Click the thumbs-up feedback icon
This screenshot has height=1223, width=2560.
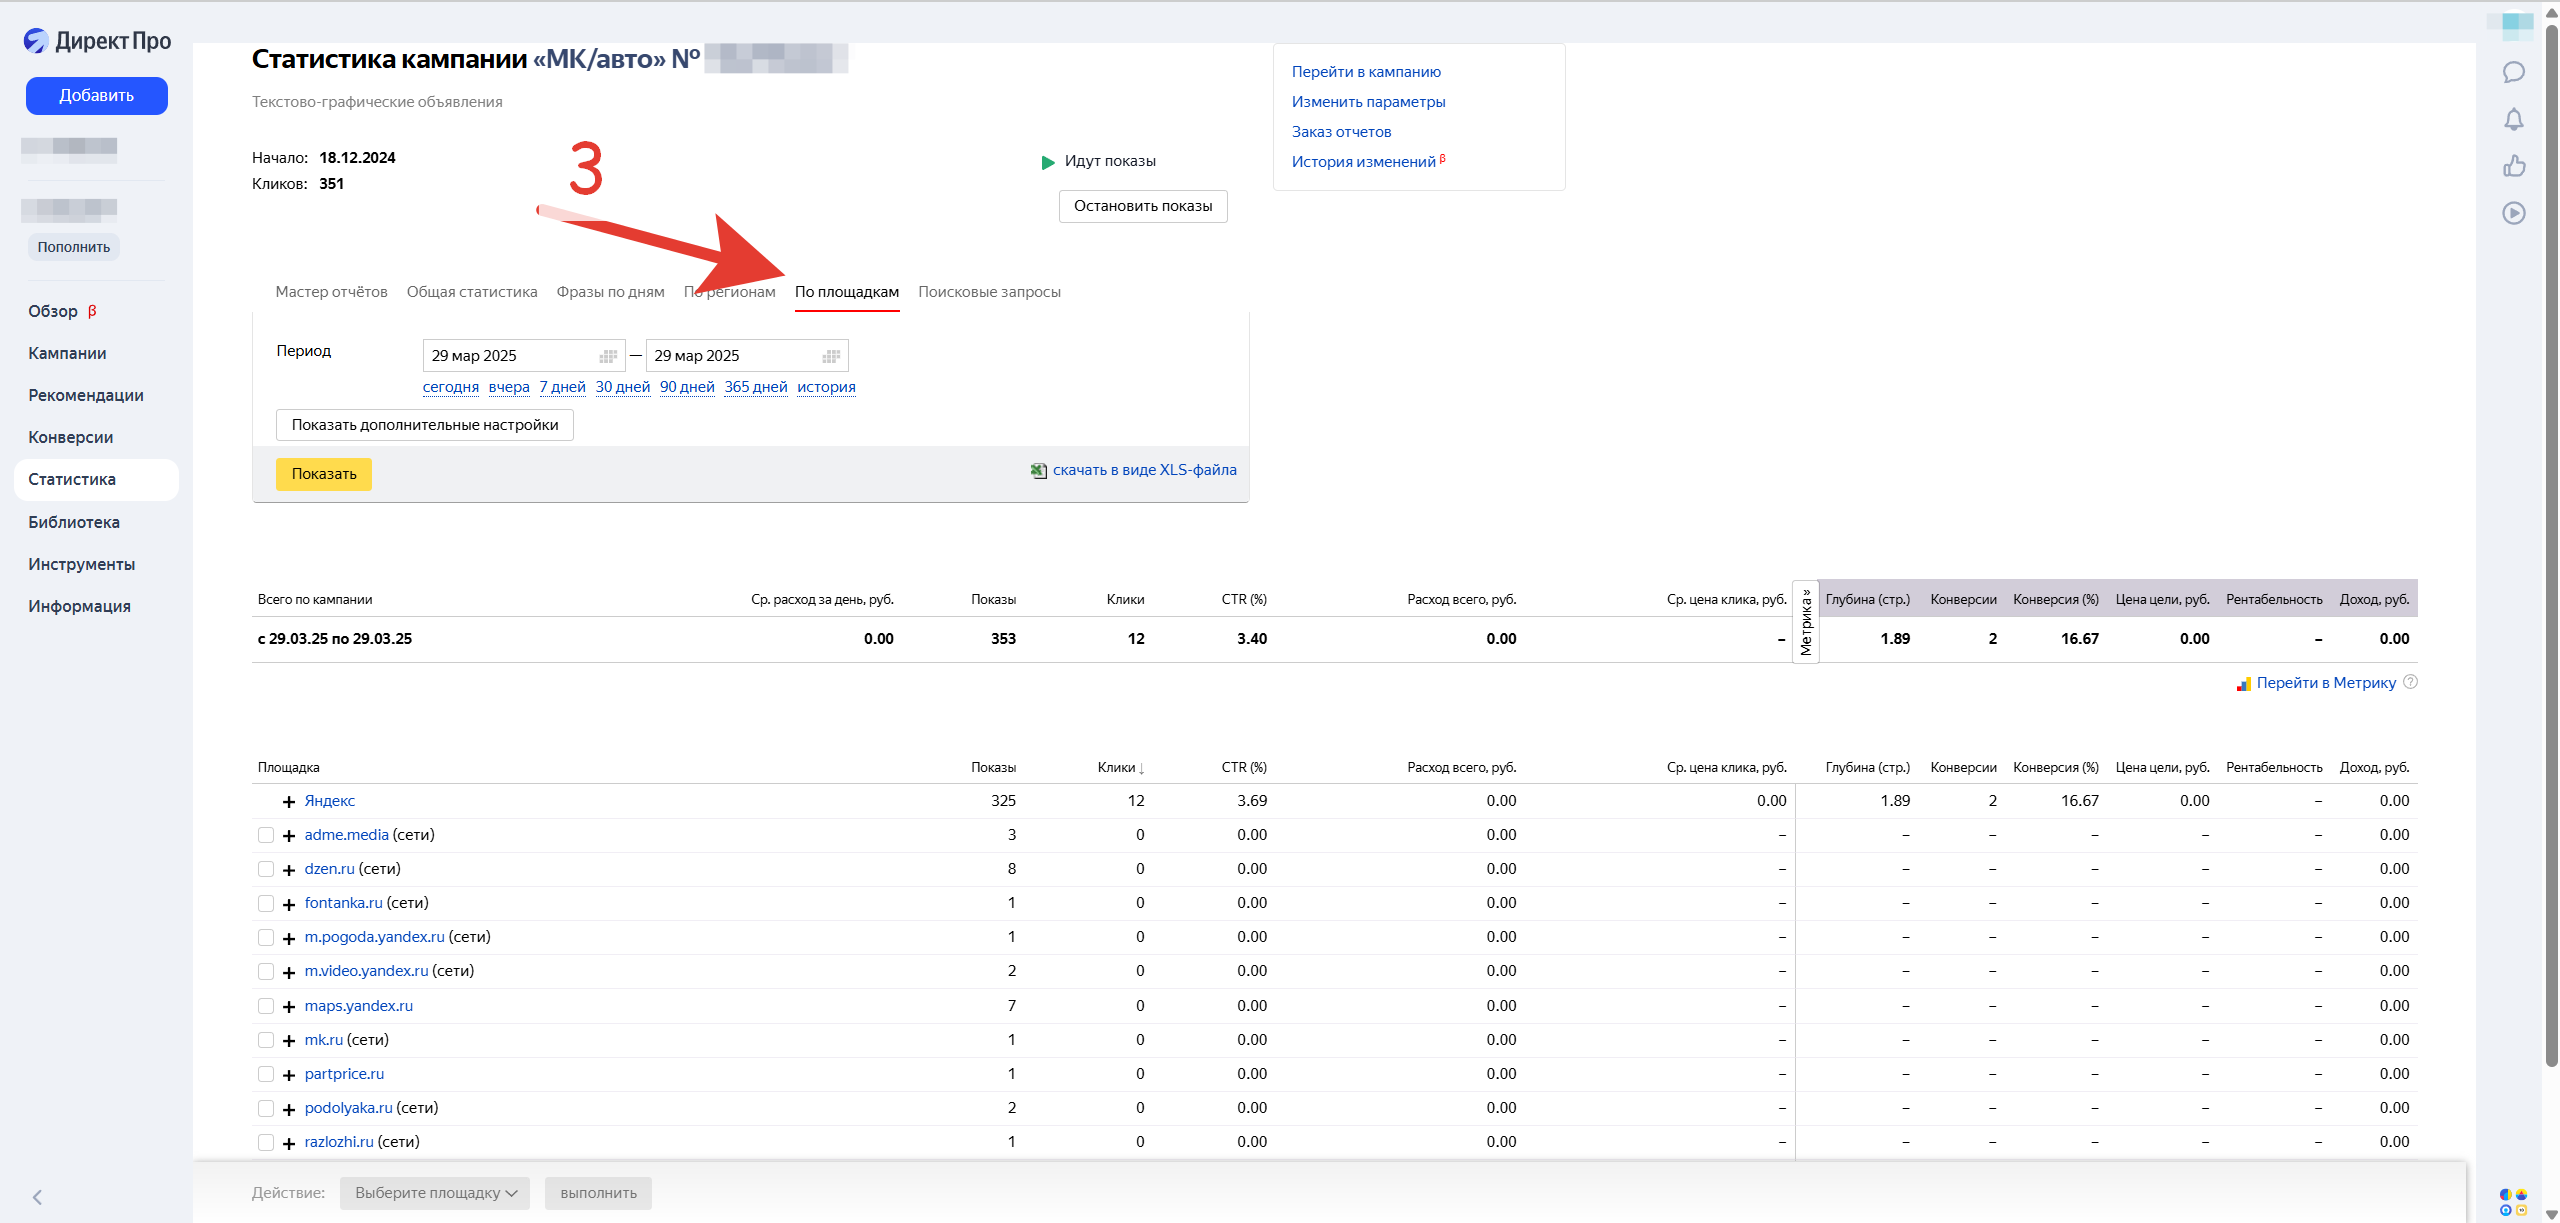pyautogui.click(x=2513, y=166)
